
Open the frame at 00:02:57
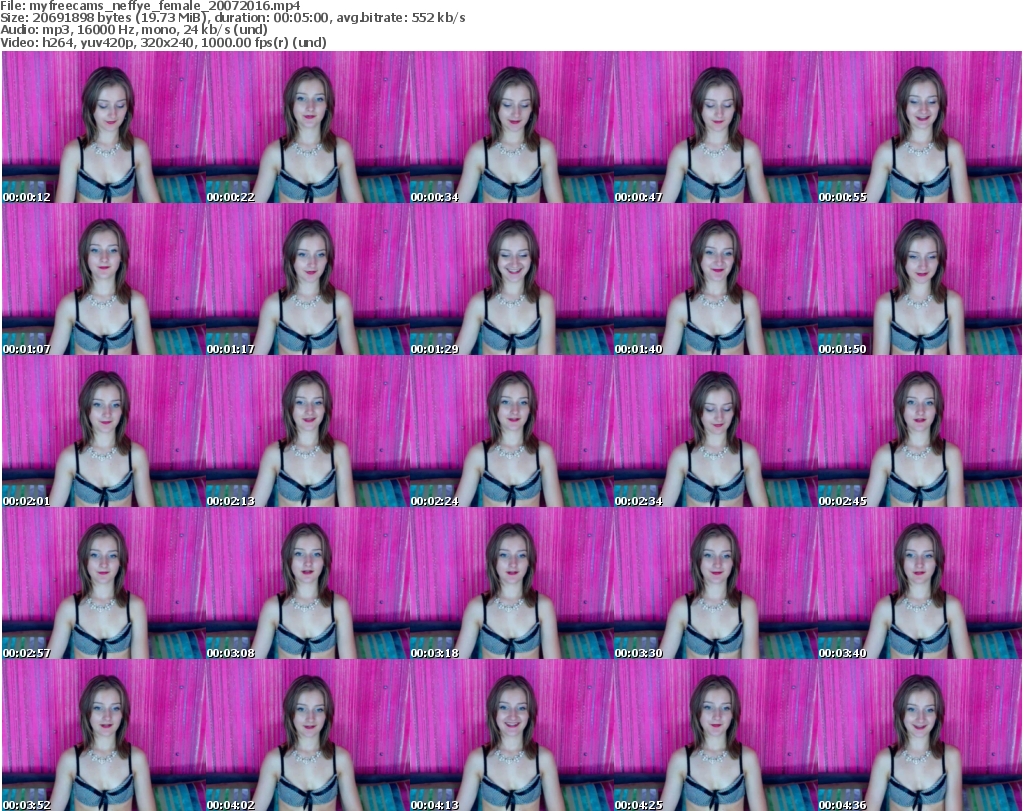click(x=104, y=584)
